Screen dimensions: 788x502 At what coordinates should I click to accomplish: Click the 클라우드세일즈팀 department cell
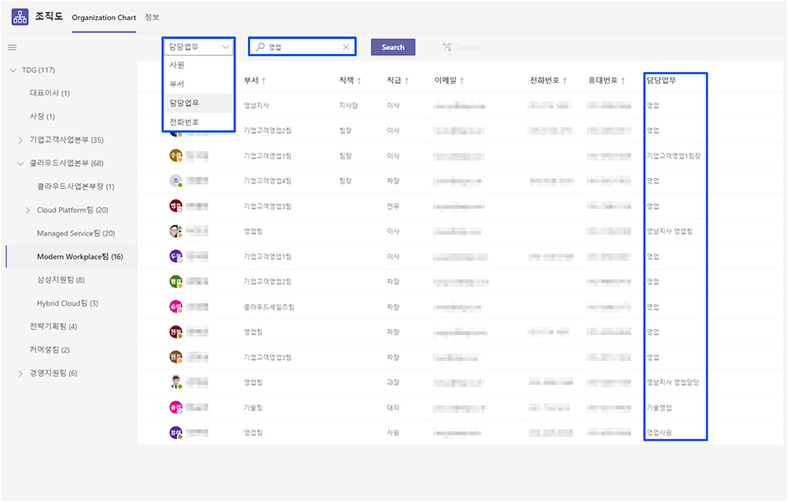269,307
